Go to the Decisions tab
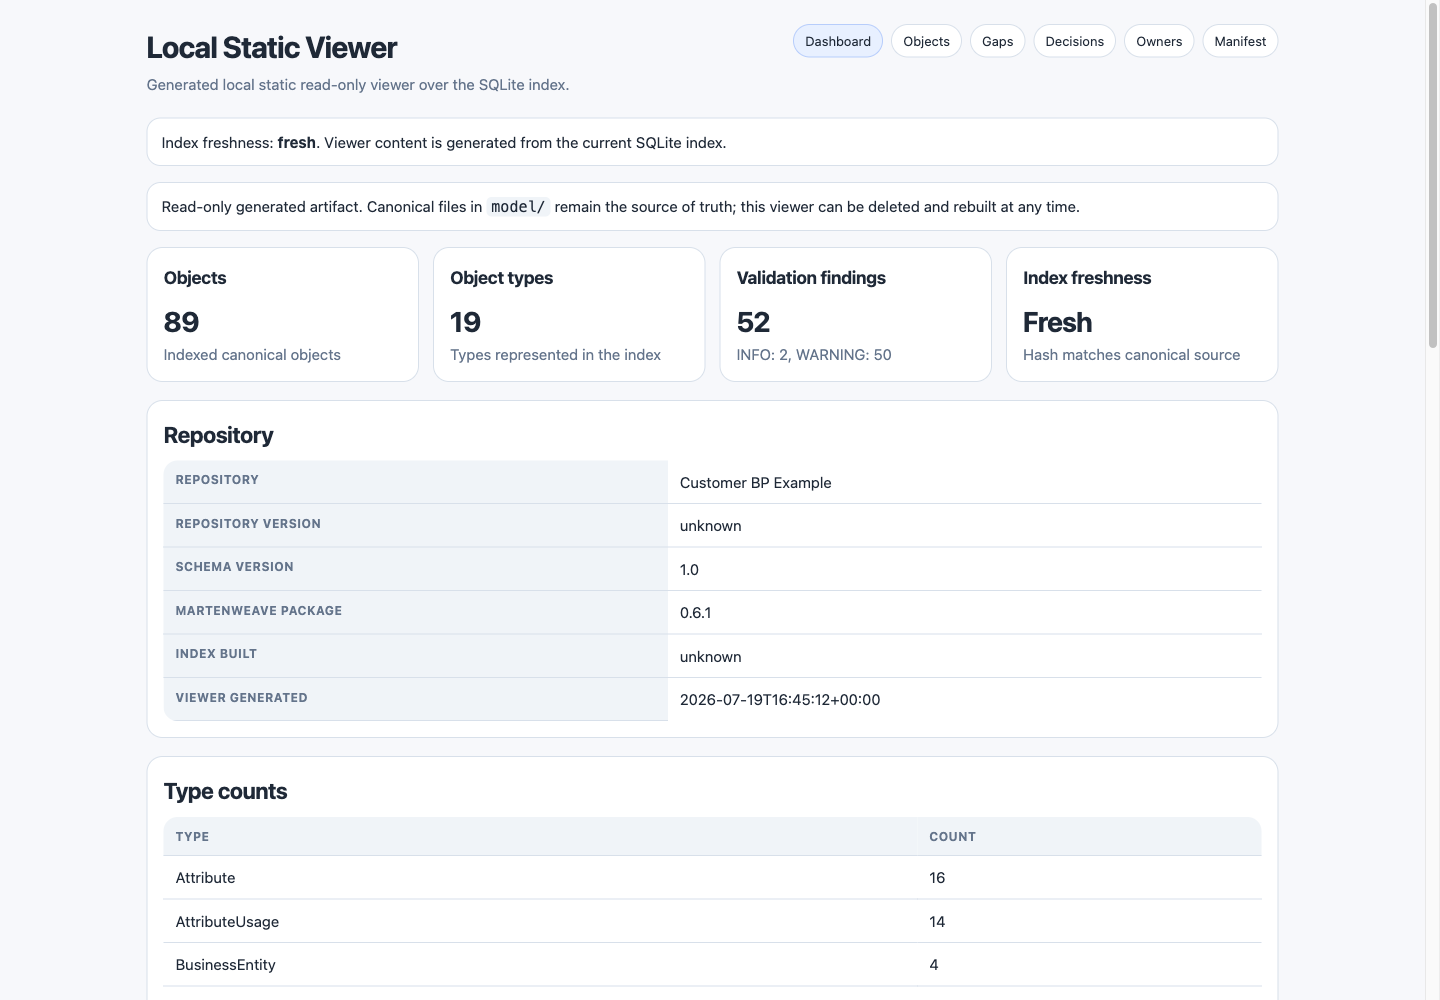Screen dimensions: 1440x1000 tap(1074, 41)
